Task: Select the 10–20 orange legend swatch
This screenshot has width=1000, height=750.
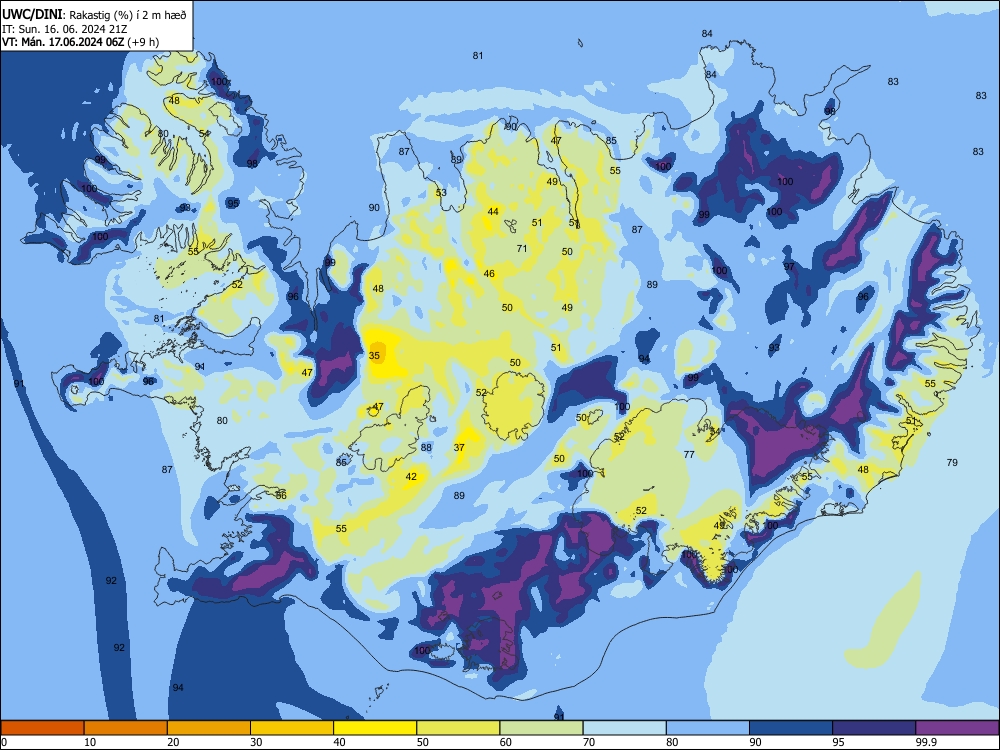Action: [x=126, y=728]
